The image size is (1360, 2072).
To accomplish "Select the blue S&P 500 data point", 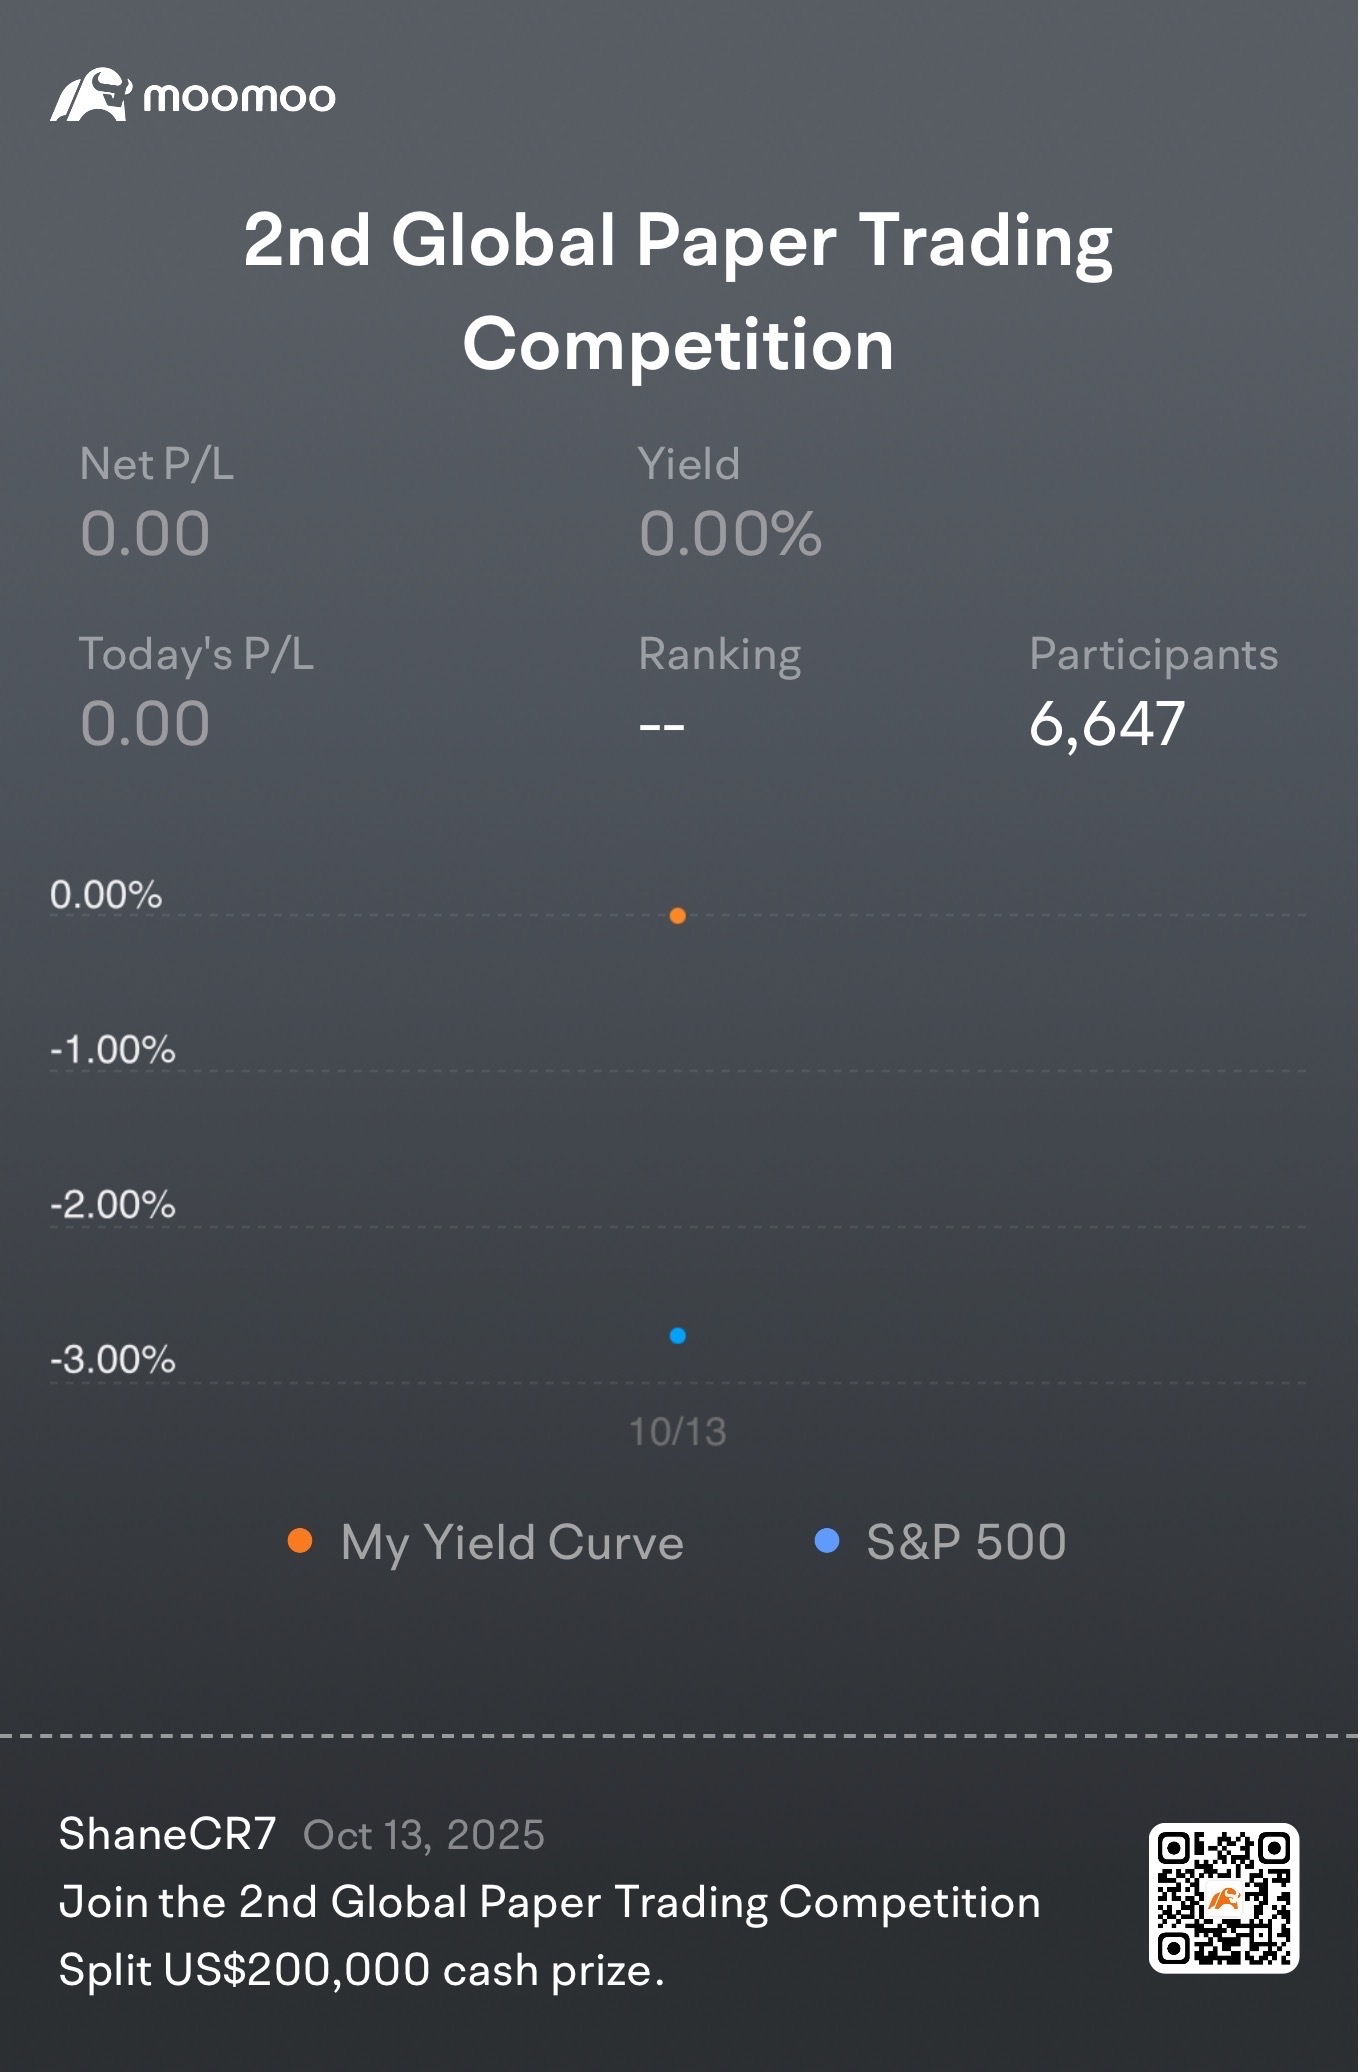I will [678, 1336].
